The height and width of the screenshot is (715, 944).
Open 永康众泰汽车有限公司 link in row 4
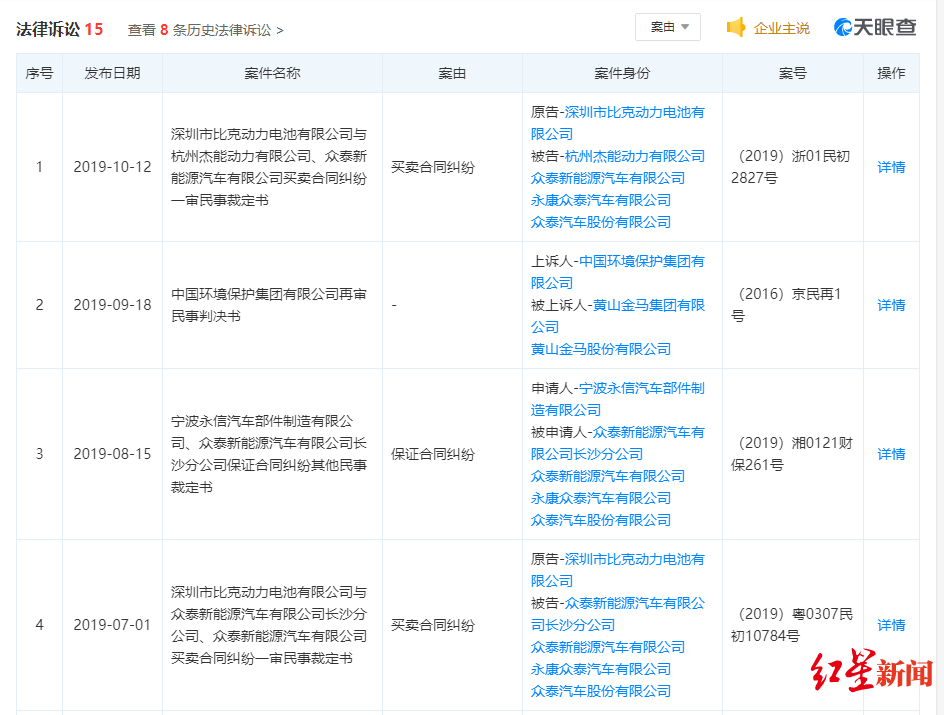601,669
